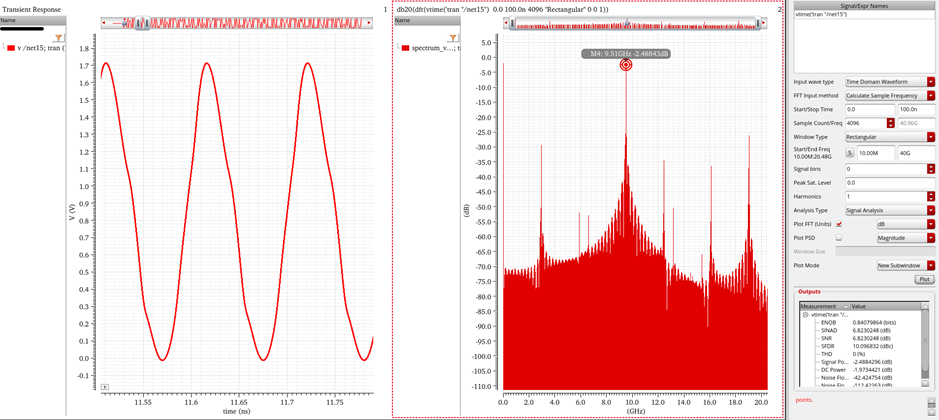Click red swatch of v /net15 trace

click(x=11, y=48)
